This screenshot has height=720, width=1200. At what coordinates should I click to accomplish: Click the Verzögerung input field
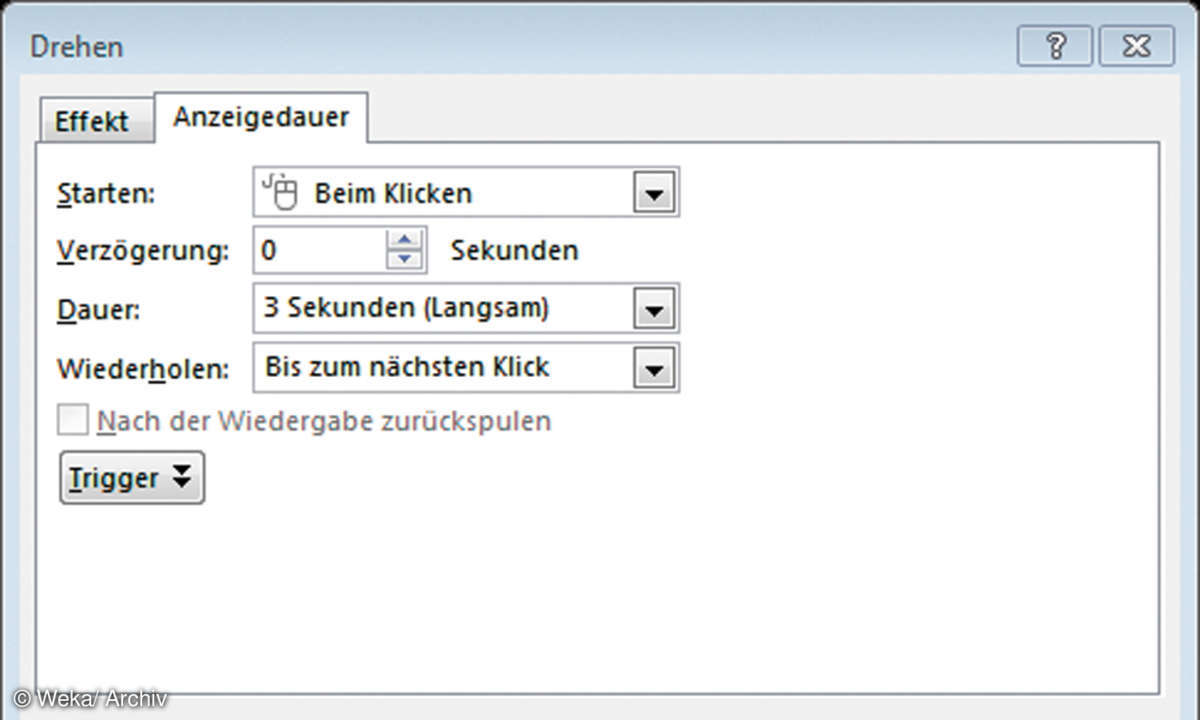coord(320,250)
